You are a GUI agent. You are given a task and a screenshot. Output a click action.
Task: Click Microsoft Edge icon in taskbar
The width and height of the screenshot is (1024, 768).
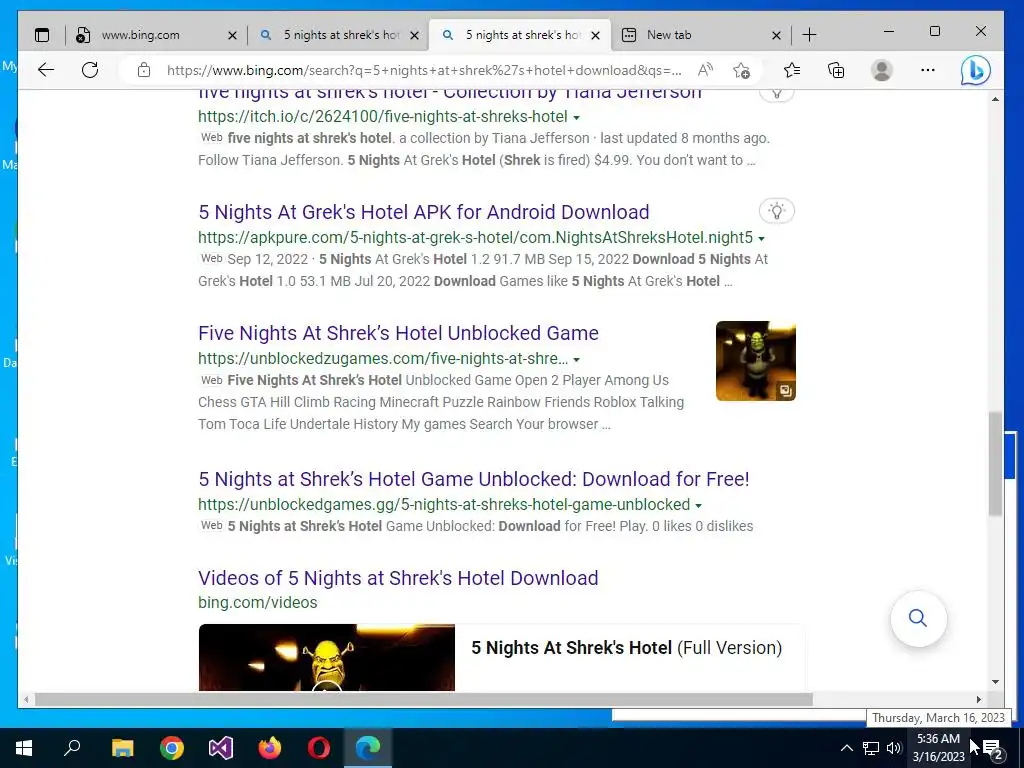click(x=368, y=748)
